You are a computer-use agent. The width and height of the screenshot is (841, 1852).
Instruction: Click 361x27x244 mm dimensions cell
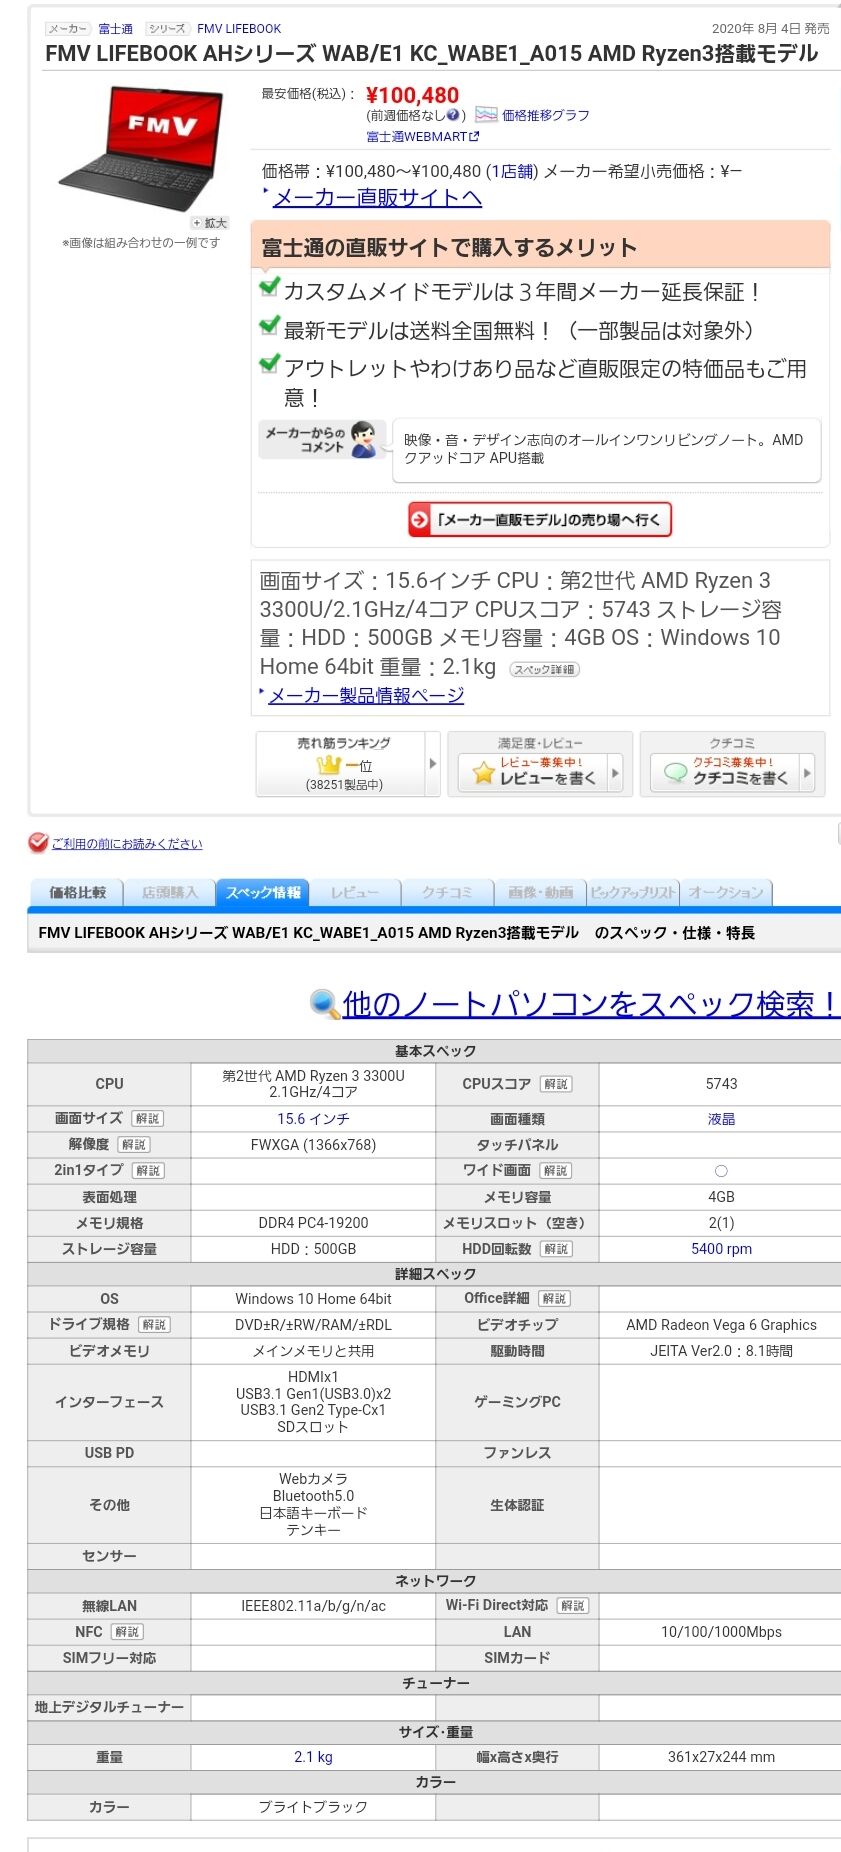pos(721,1757)
